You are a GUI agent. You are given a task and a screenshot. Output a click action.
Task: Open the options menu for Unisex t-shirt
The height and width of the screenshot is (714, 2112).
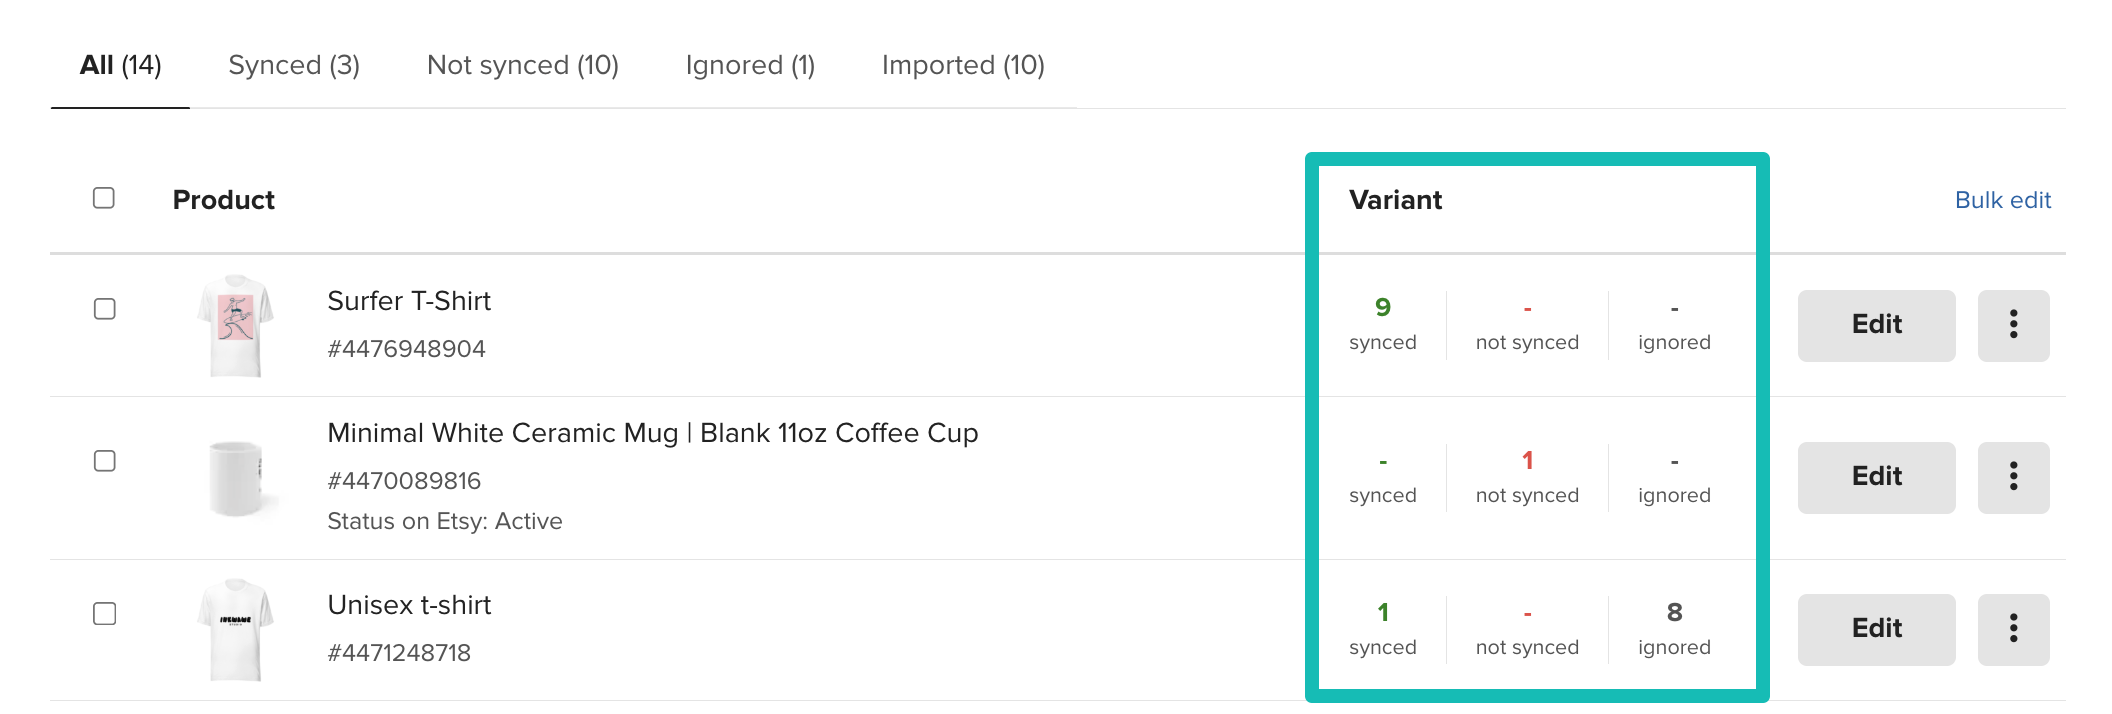2013,628
